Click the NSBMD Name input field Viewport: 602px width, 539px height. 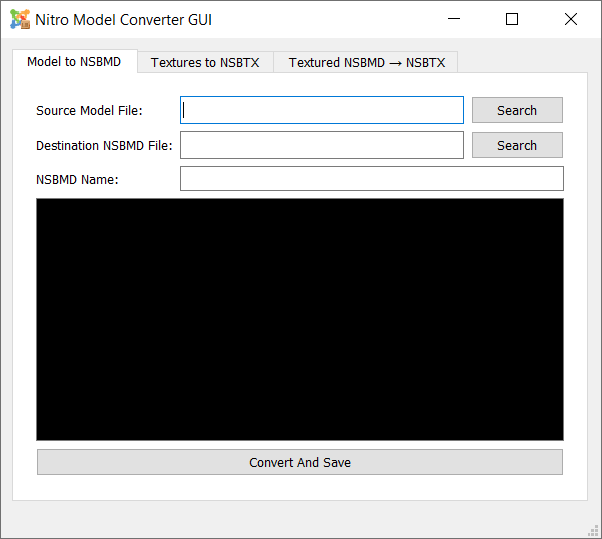click(x=372, y=179)
